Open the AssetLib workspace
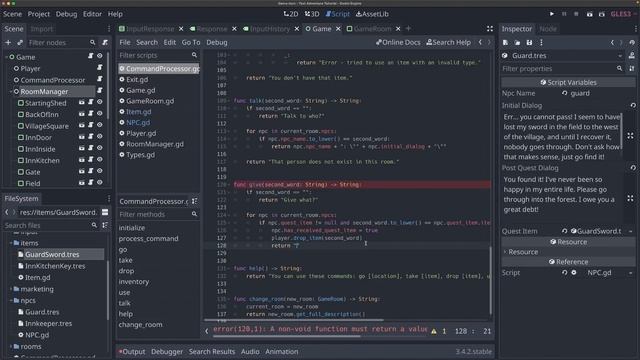Screen dimensions: 640x360 pyautogui.click(x=372, y=14)
